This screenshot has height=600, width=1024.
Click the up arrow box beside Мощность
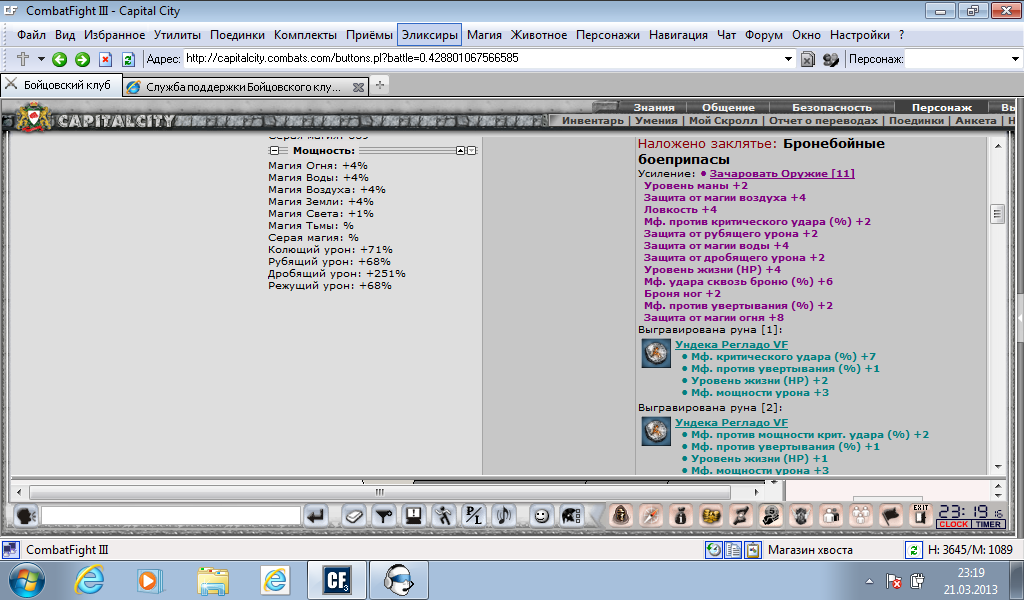[460, 151]
